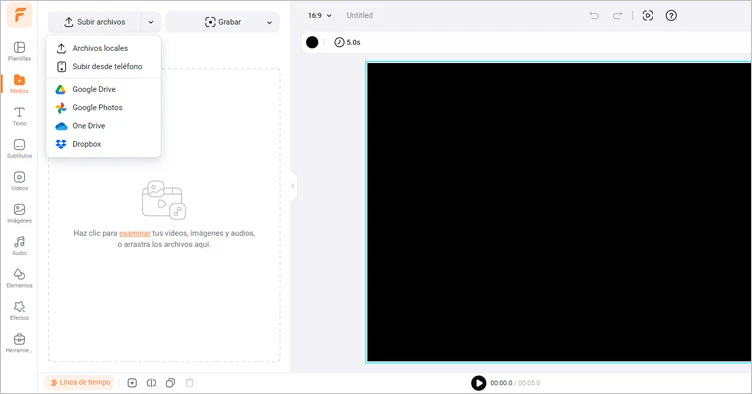Open the Audio library icon
Screen dimensions: 752x394
click(x=19, y=246)
